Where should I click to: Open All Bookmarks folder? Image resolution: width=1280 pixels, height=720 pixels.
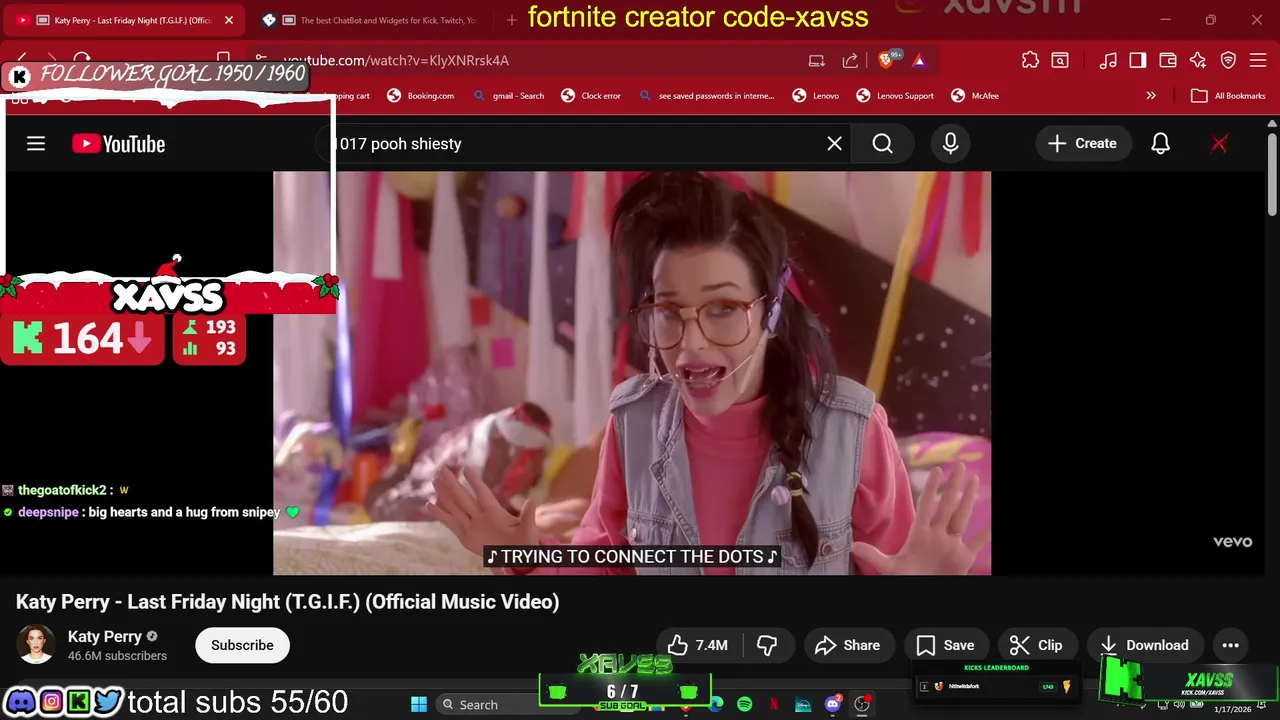click(1228, 96)
